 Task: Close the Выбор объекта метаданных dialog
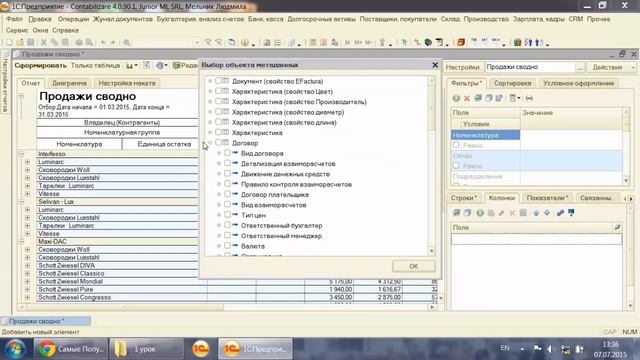435,64
